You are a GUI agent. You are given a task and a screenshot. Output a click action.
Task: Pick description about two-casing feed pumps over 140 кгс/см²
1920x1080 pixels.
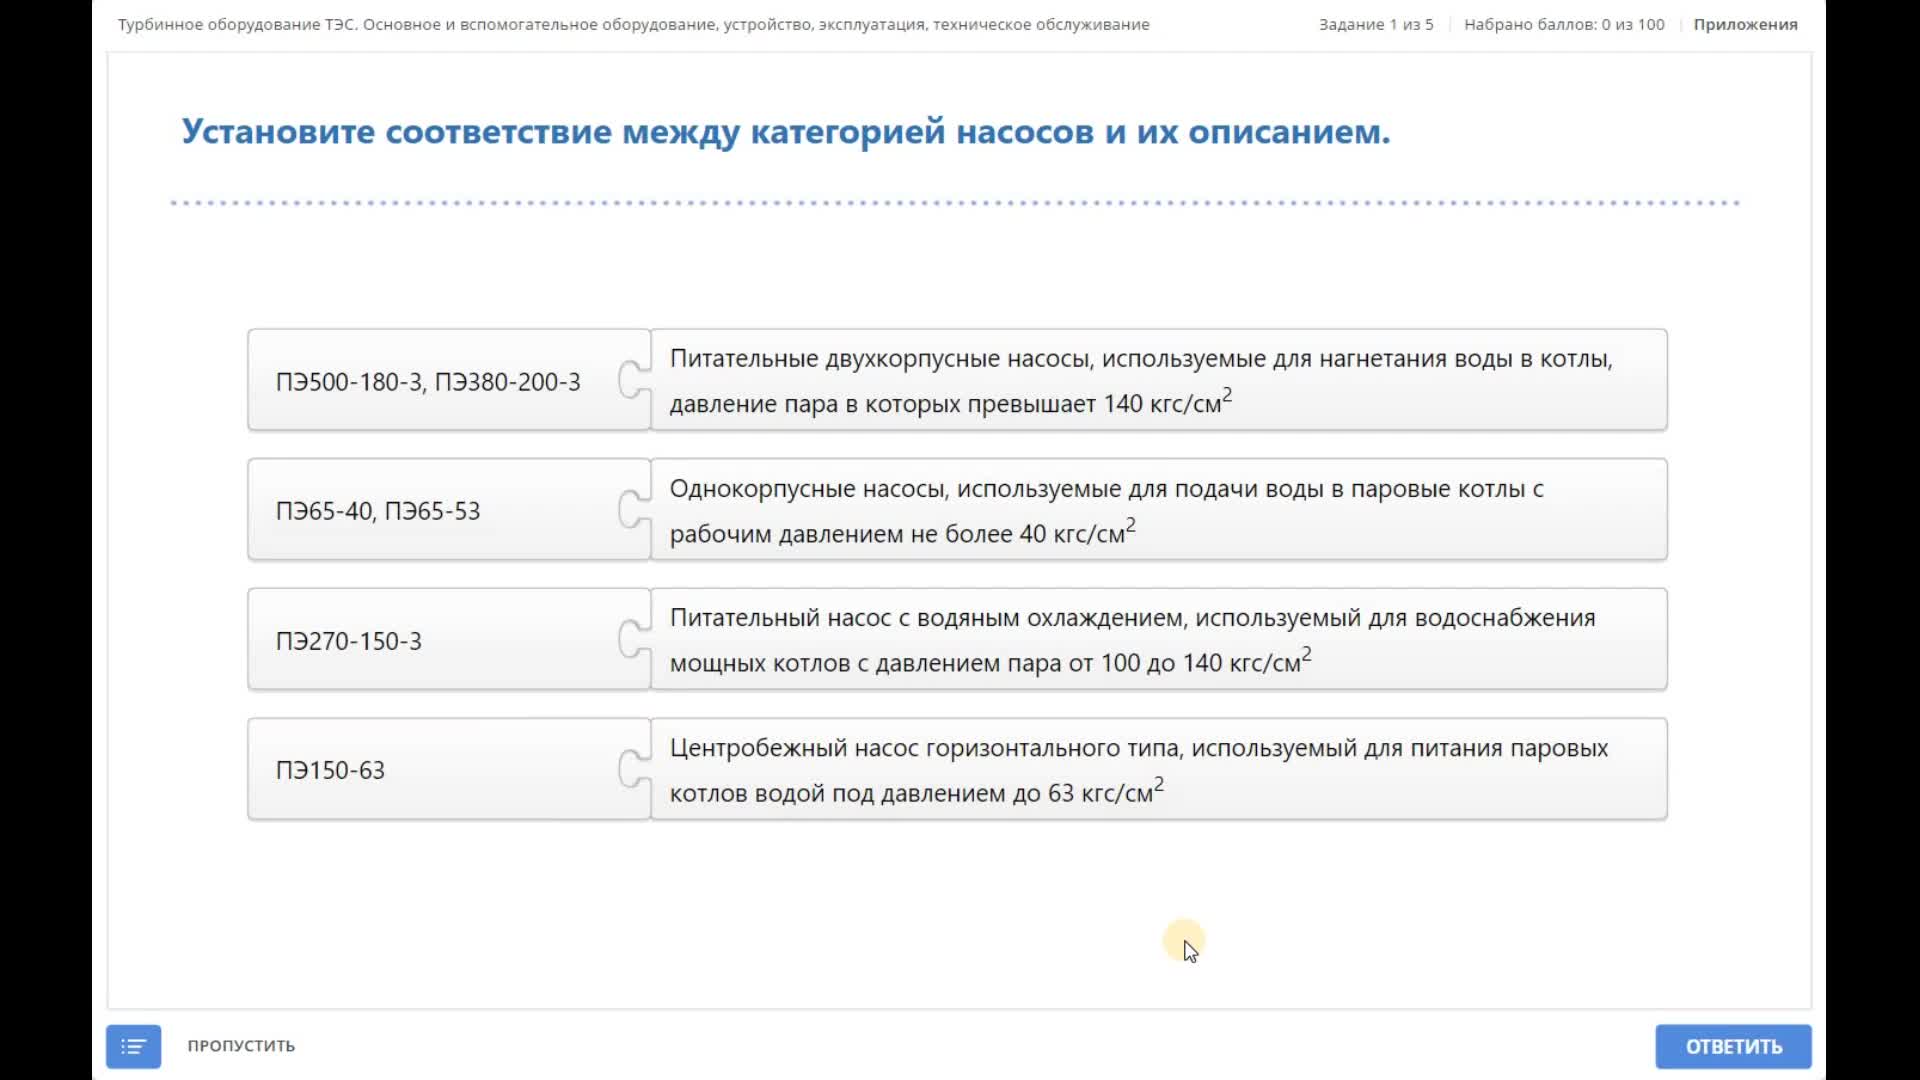(1159, 381)
